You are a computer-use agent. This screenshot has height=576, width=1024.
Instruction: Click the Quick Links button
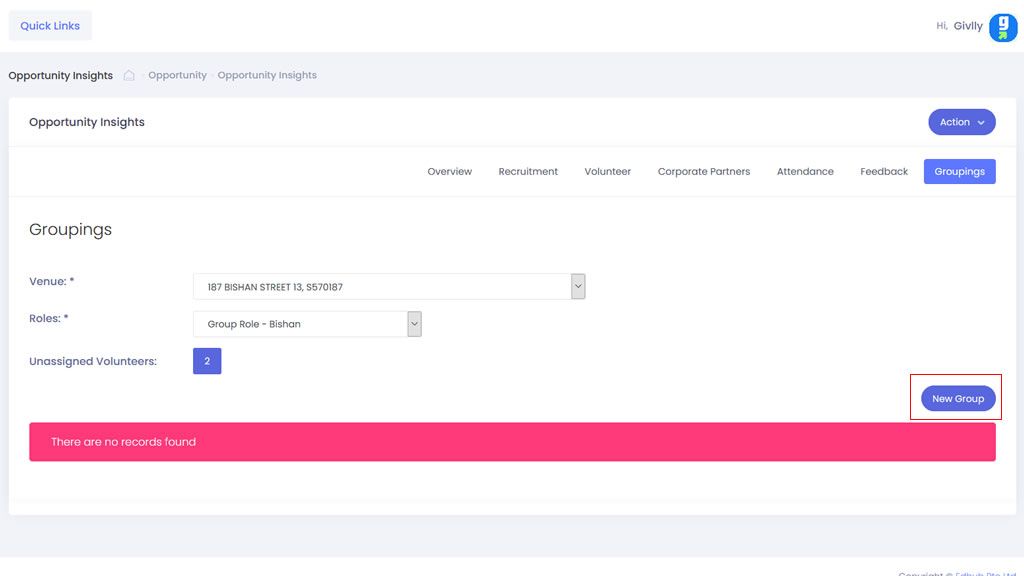click(50, 26)
